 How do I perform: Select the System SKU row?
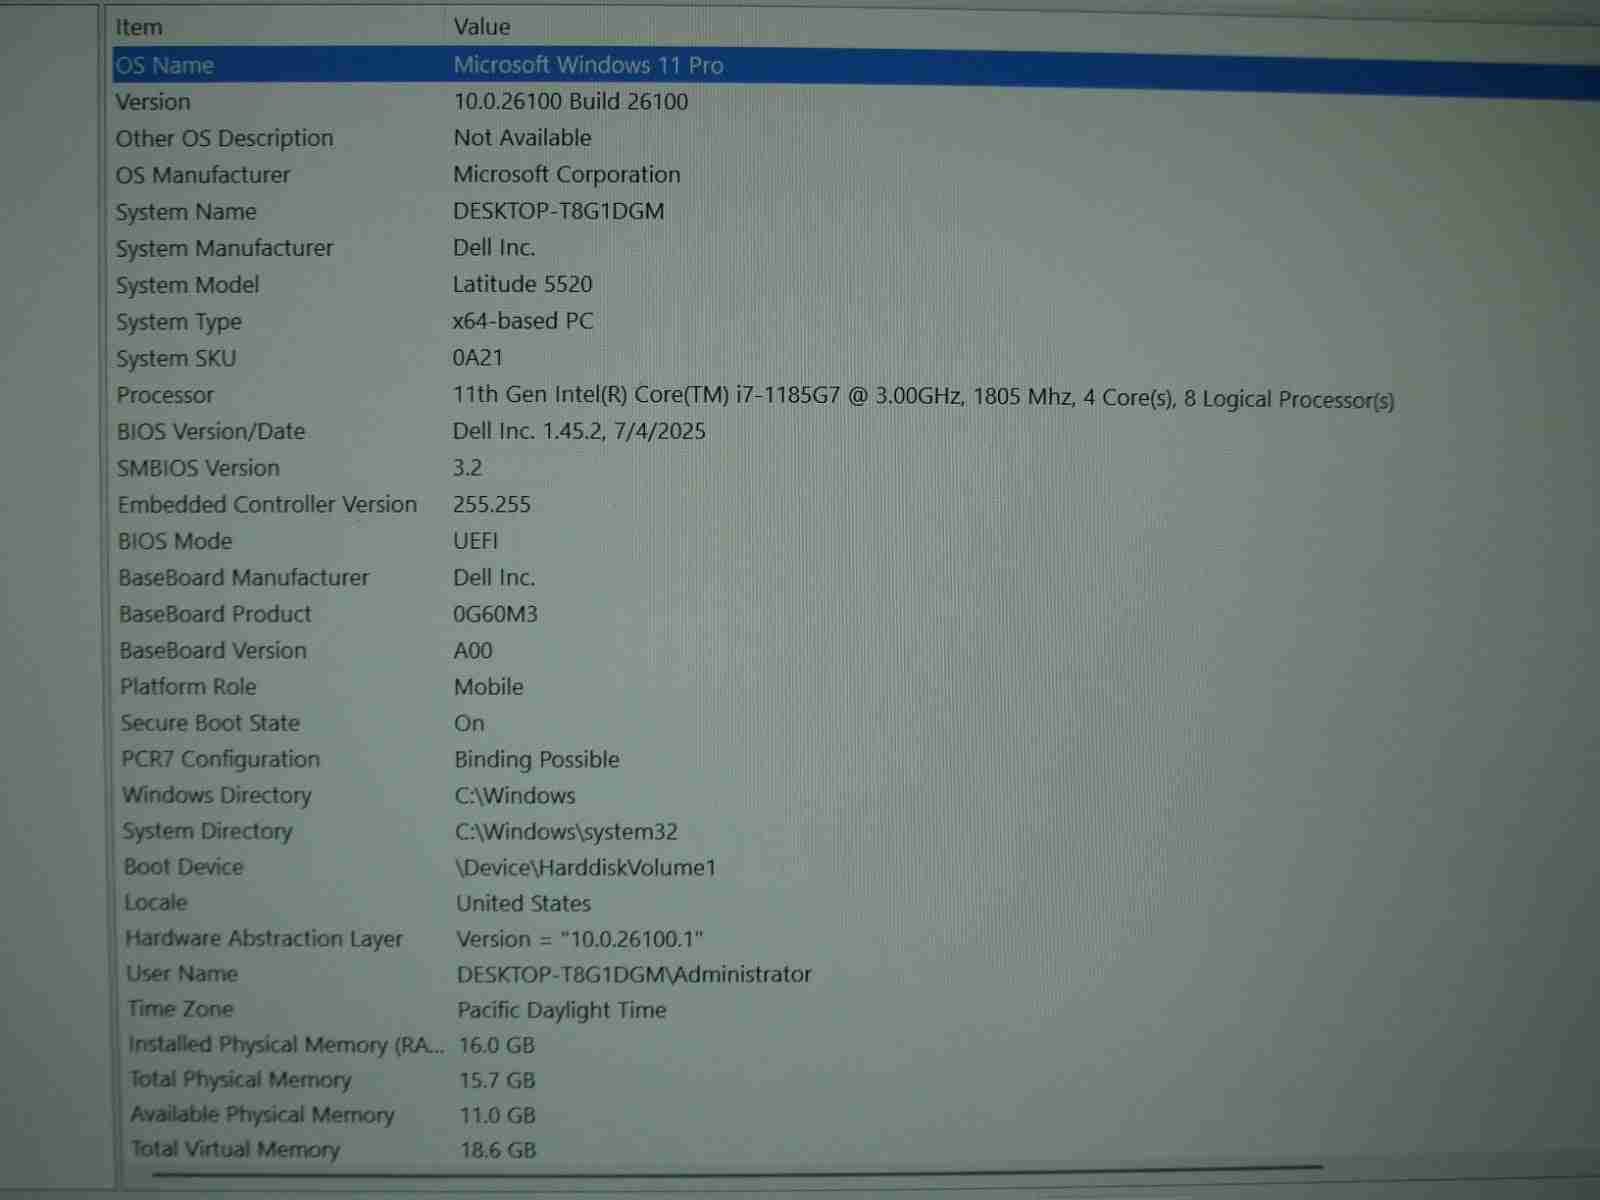coord(176,358)
